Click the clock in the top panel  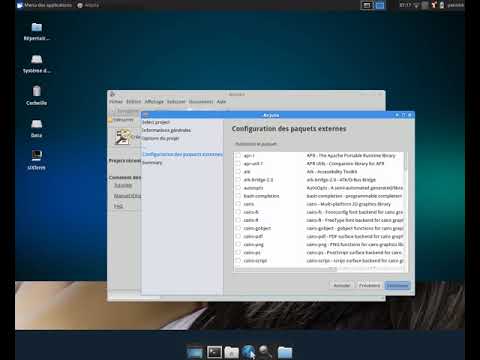405,5
